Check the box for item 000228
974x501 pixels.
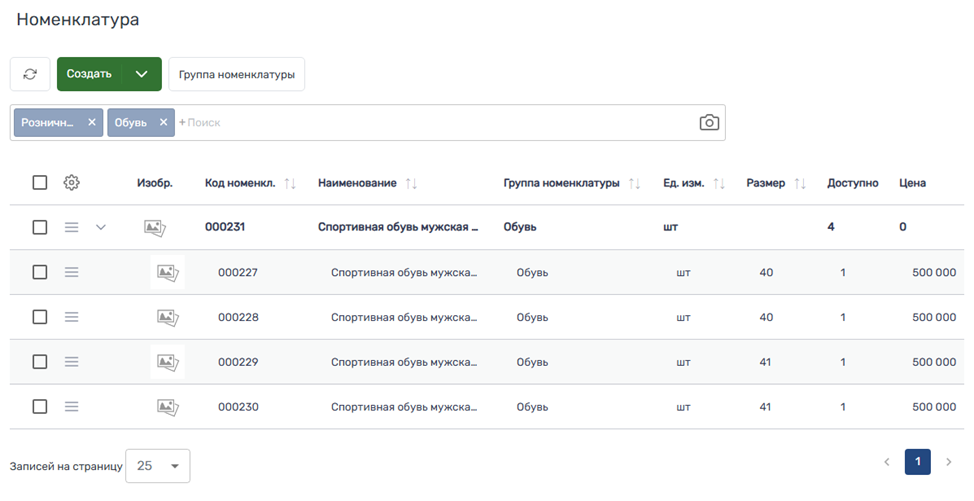coord(40,317)
